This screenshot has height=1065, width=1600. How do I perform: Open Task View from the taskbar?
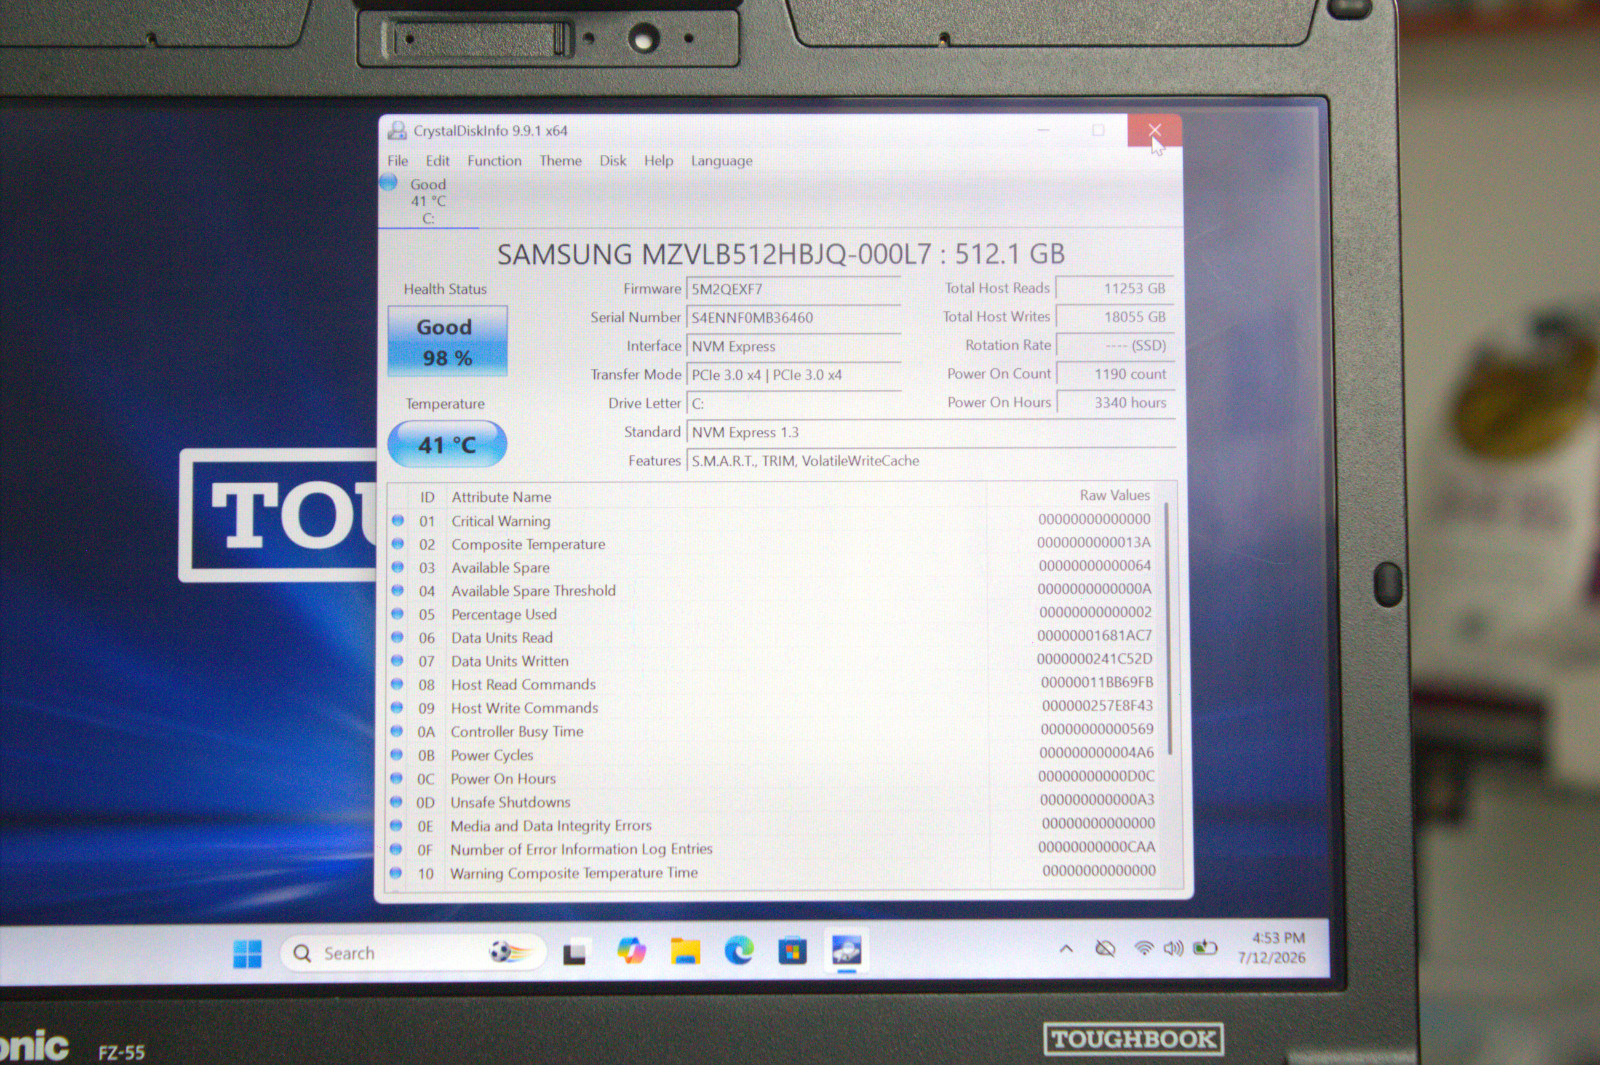pos(574,953)
